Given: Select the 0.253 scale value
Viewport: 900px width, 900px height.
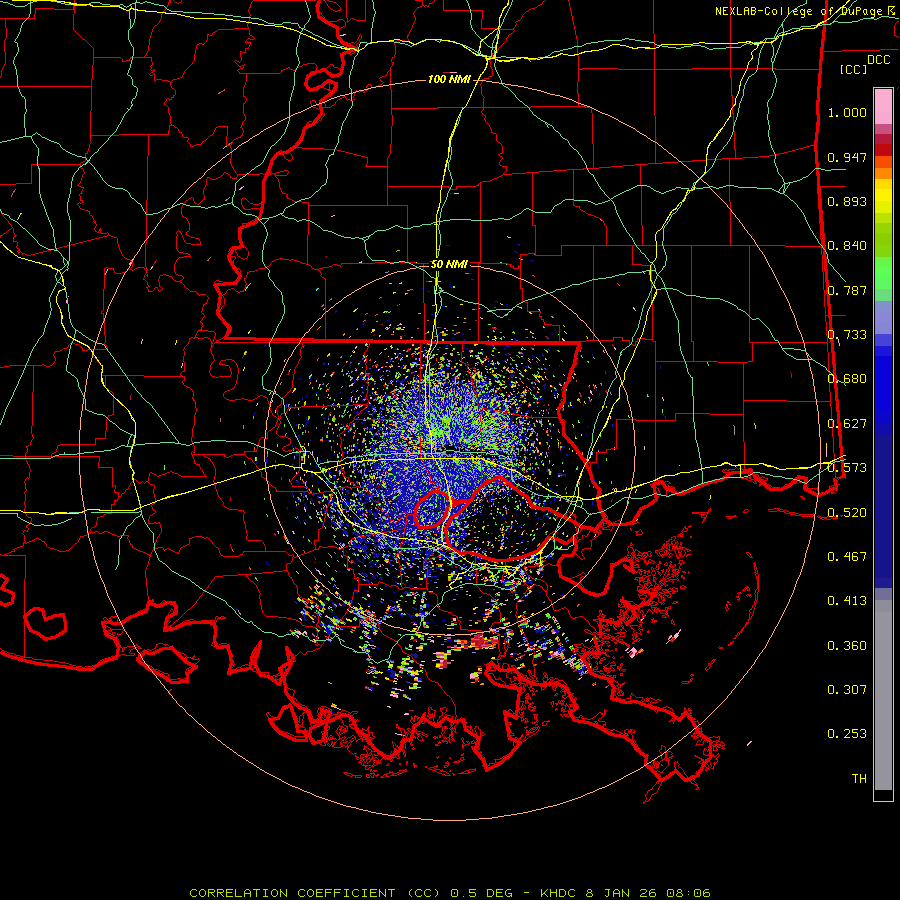Looking at the screenshot, I should tap(847, 734).
